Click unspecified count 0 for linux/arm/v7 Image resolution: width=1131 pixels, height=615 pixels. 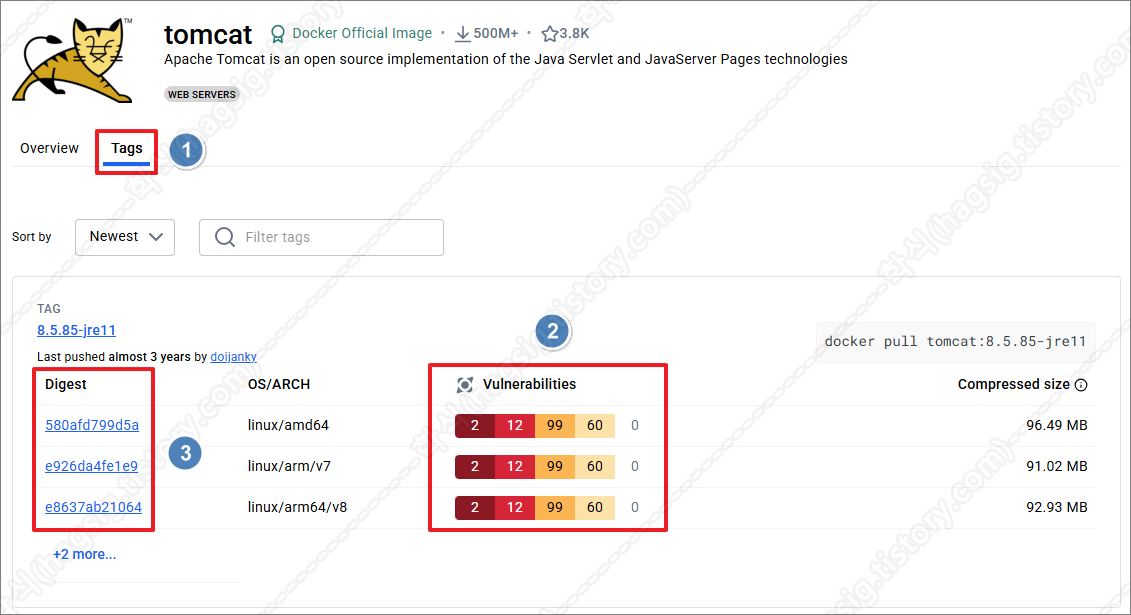coord(635,466)
